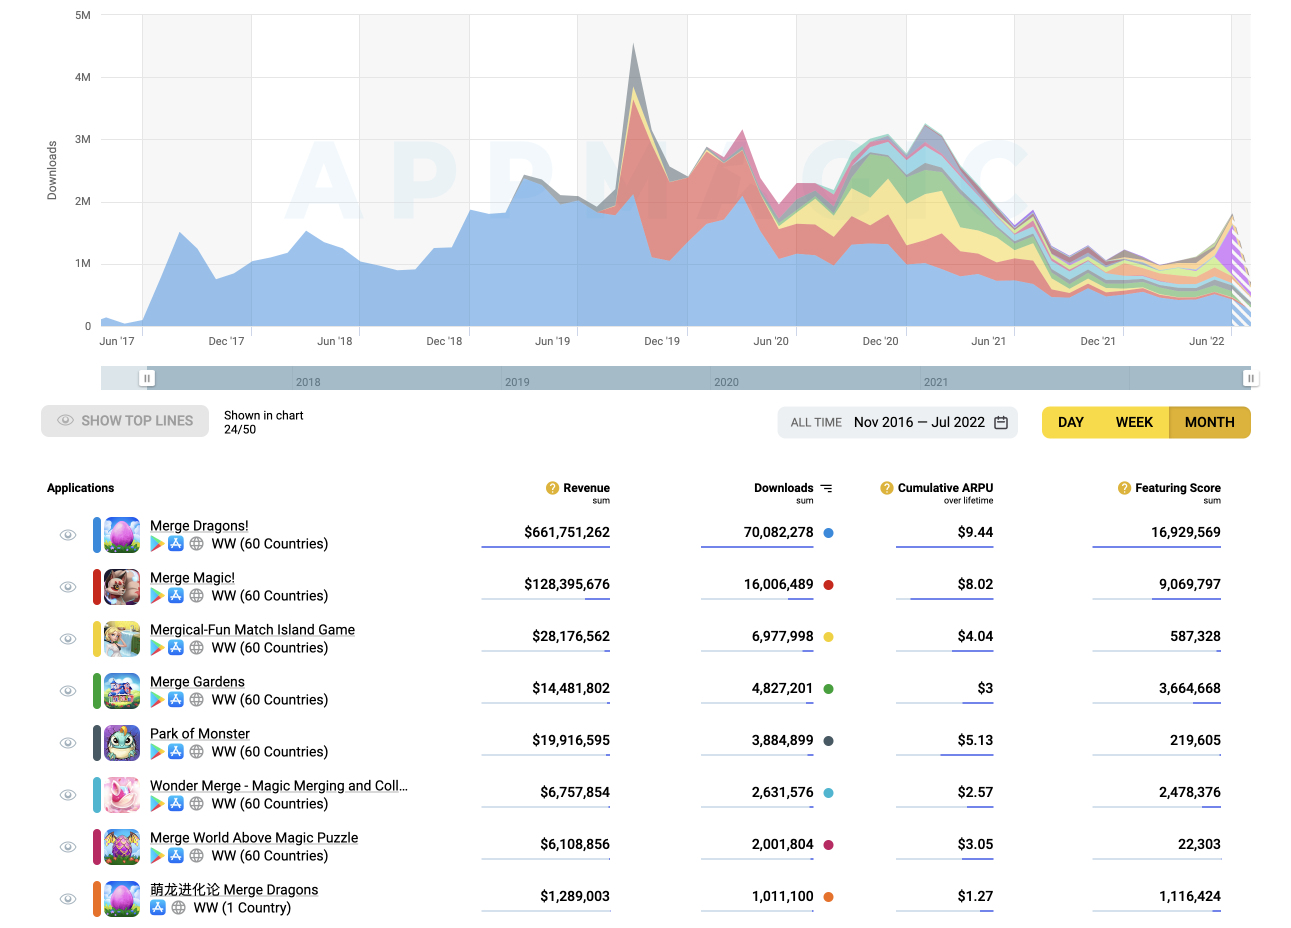Screen dimensions: 1291x928
Task: Click the Cumulative ARPU help icon
Action: coord(886,488)
